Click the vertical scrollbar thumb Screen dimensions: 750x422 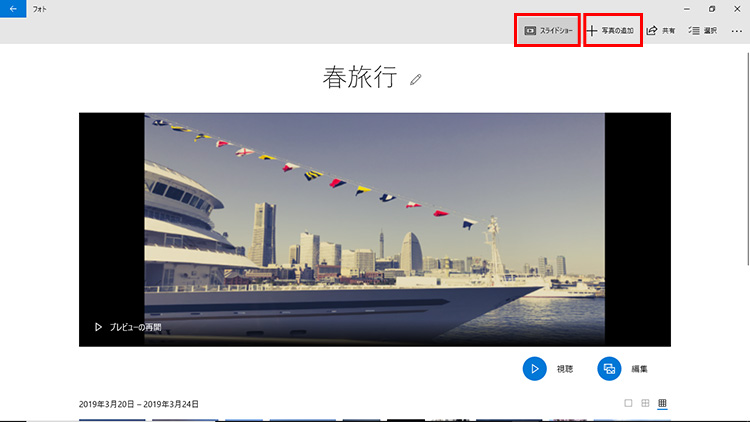(748, 158)
